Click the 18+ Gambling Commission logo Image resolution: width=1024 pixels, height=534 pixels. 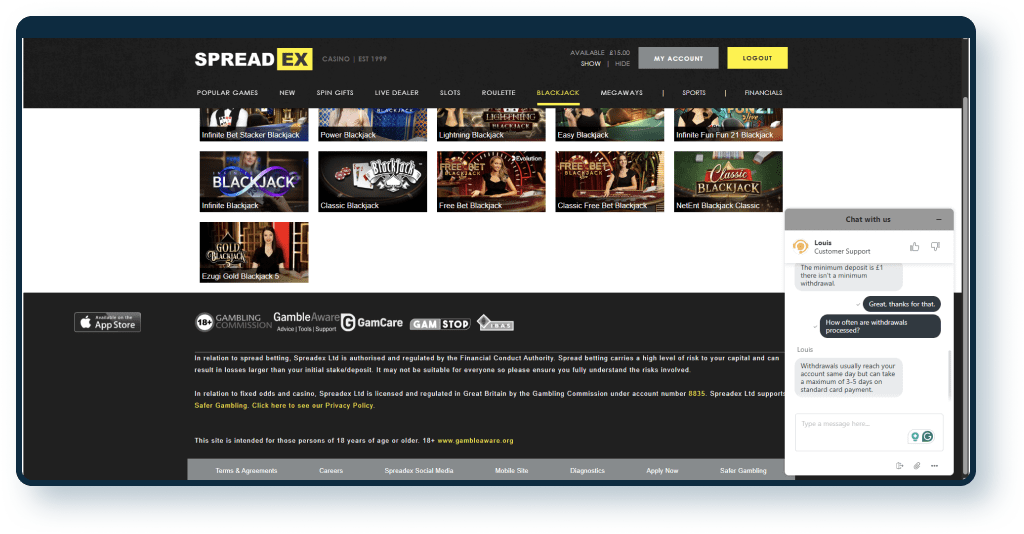click(233, 321)
